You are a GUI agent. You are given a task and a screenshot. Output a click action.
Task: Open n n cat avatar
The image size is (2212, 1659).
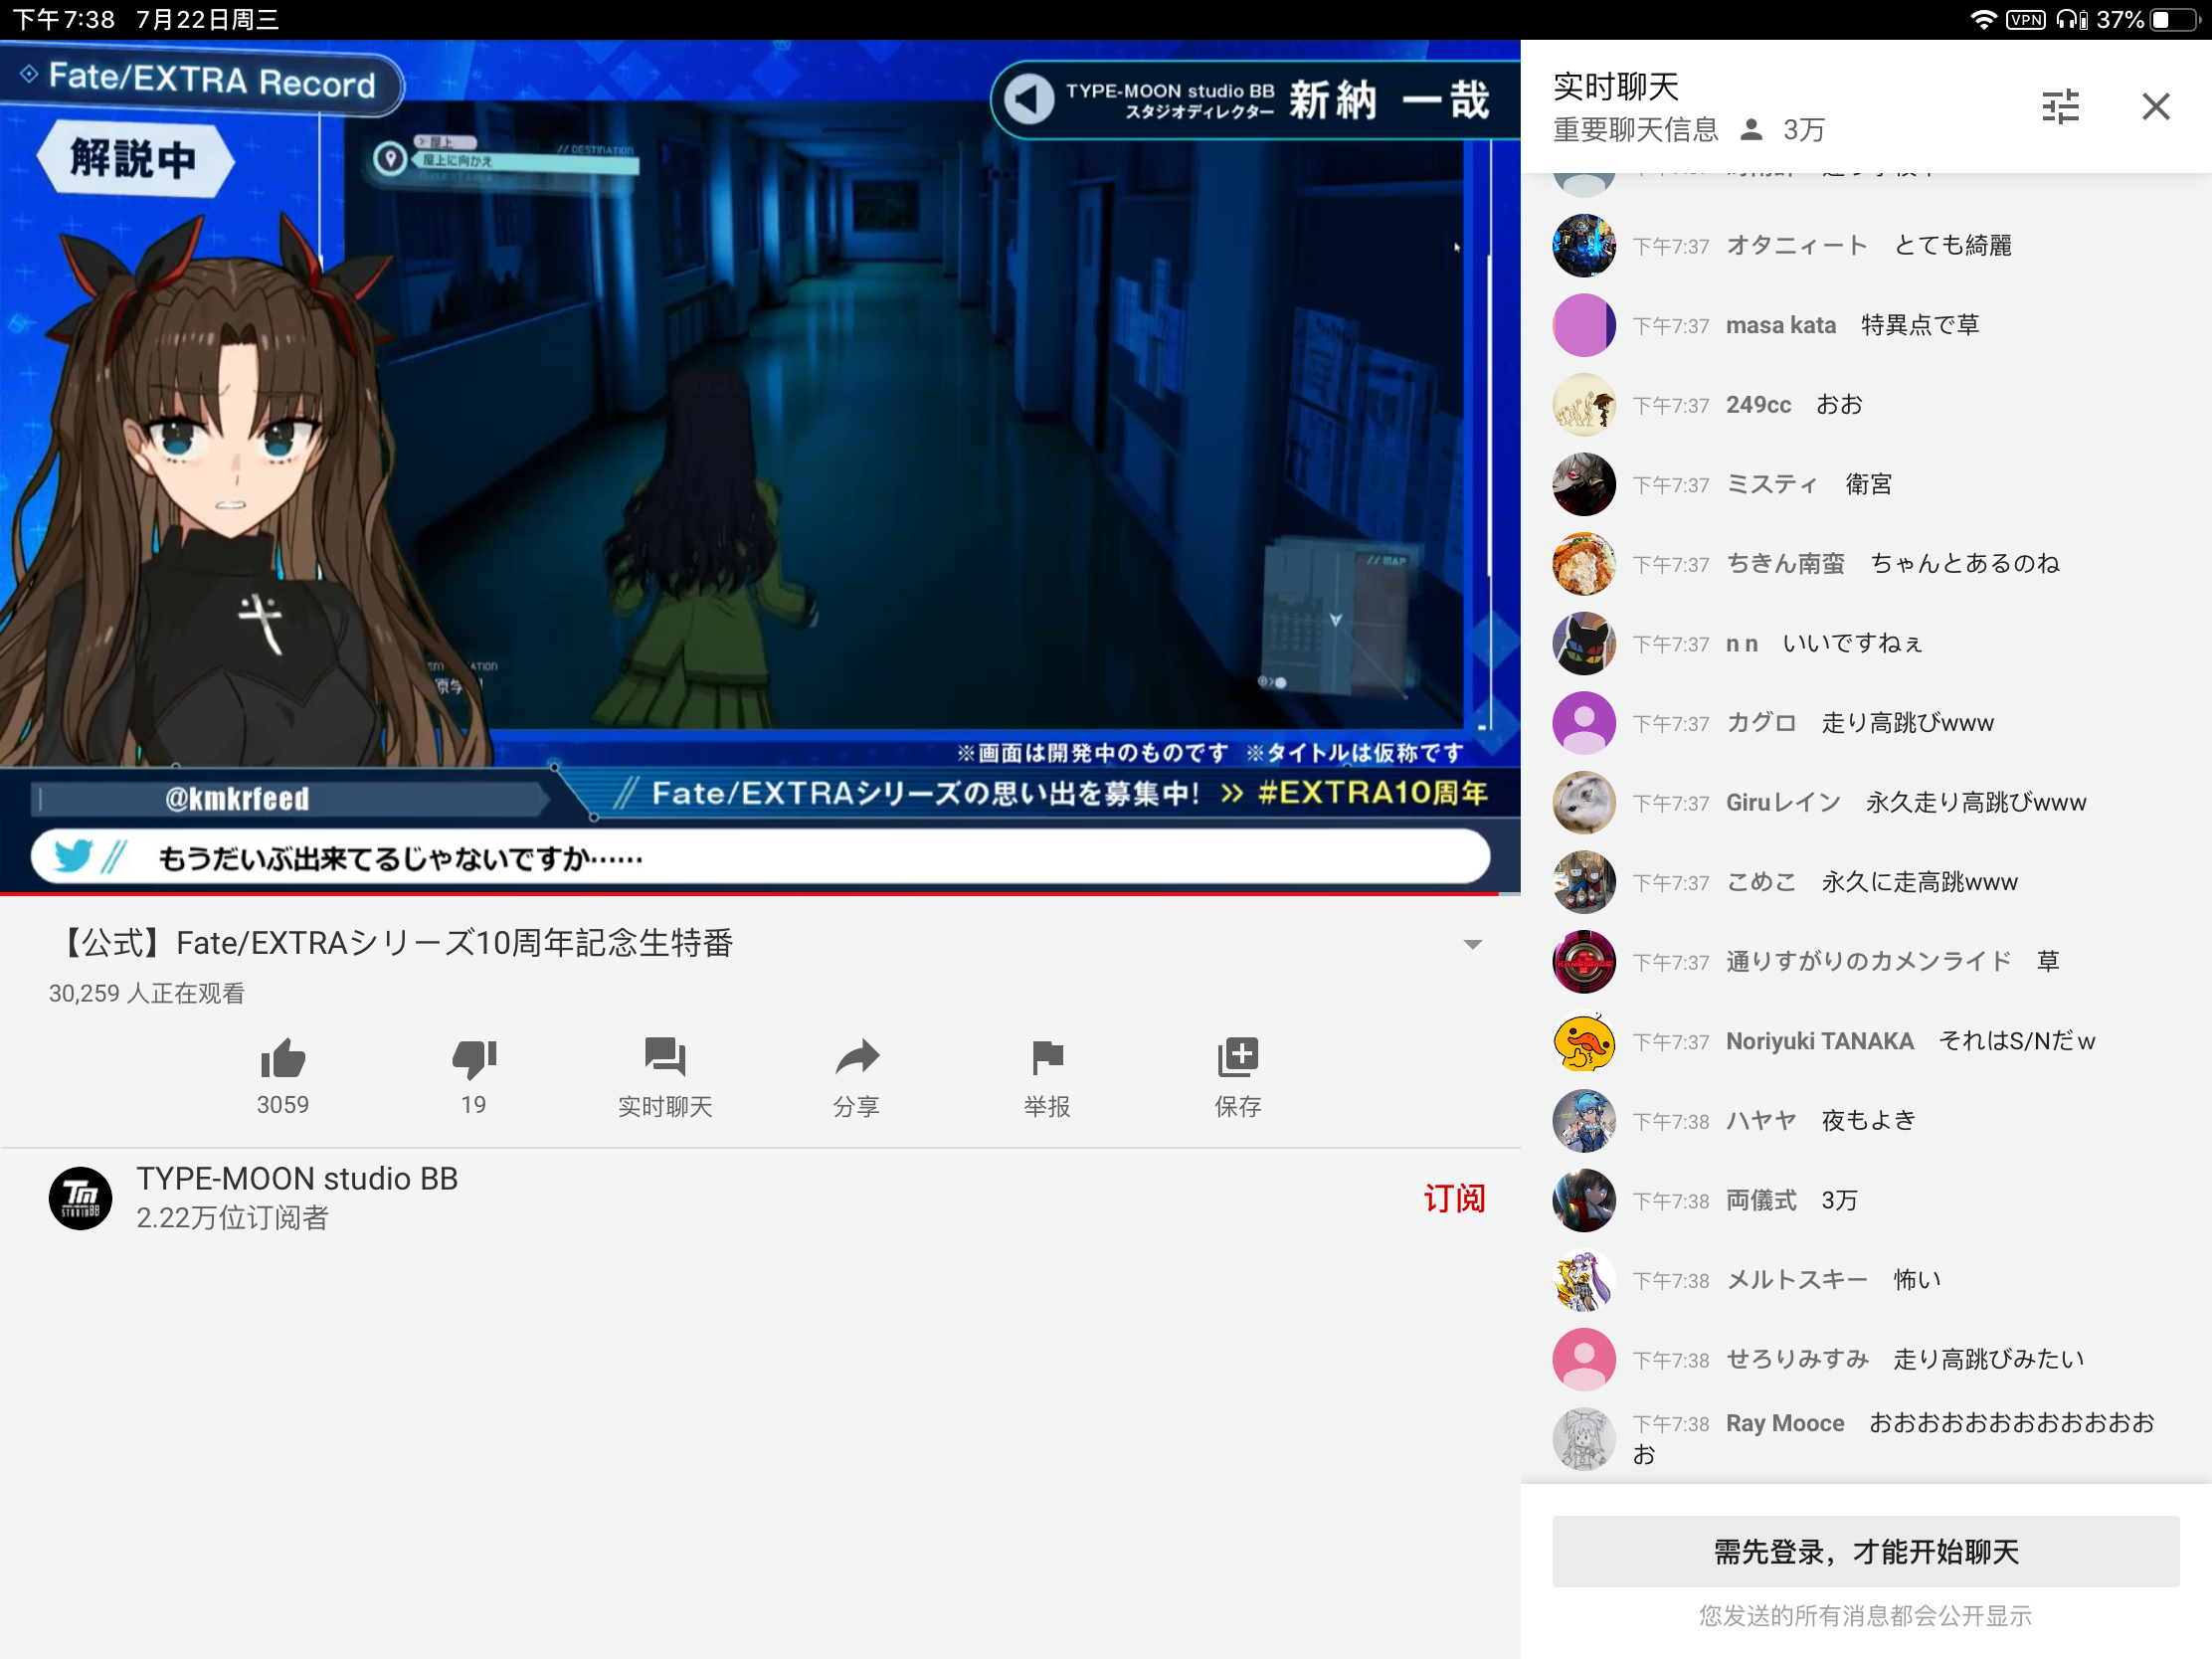point(1584,643)
